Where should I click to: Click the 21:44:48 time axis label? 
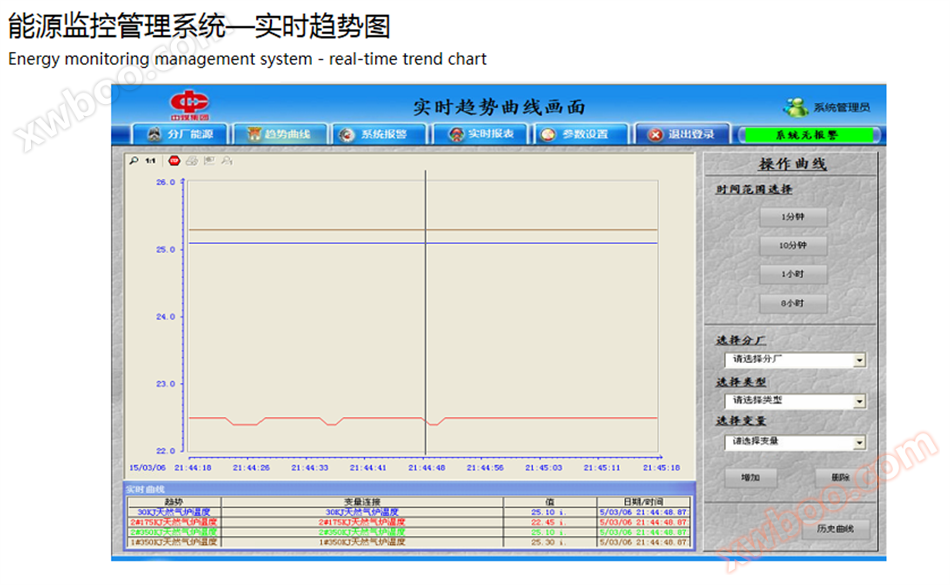(x=427, y=468)
